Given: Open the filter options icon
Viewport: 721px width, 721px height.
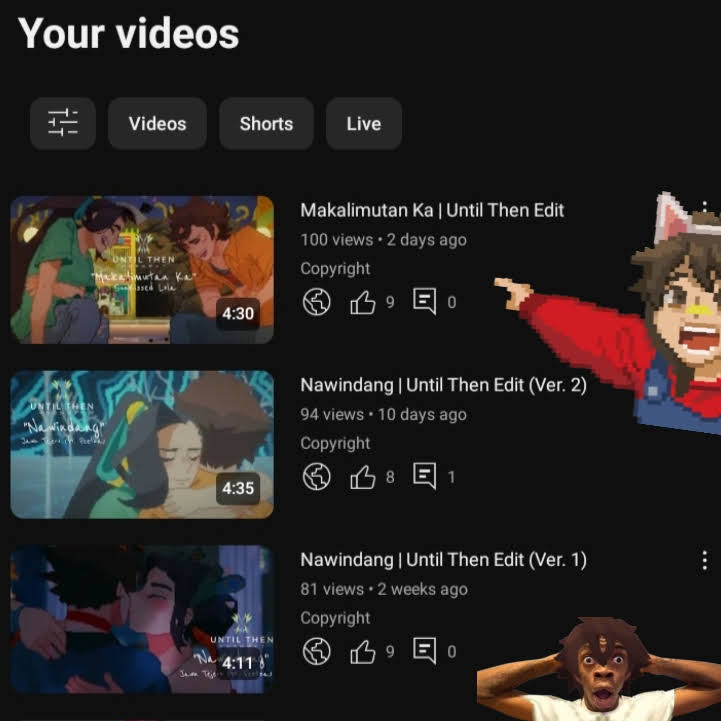Looking at the screenshot, I should click(x=62, y=124).
